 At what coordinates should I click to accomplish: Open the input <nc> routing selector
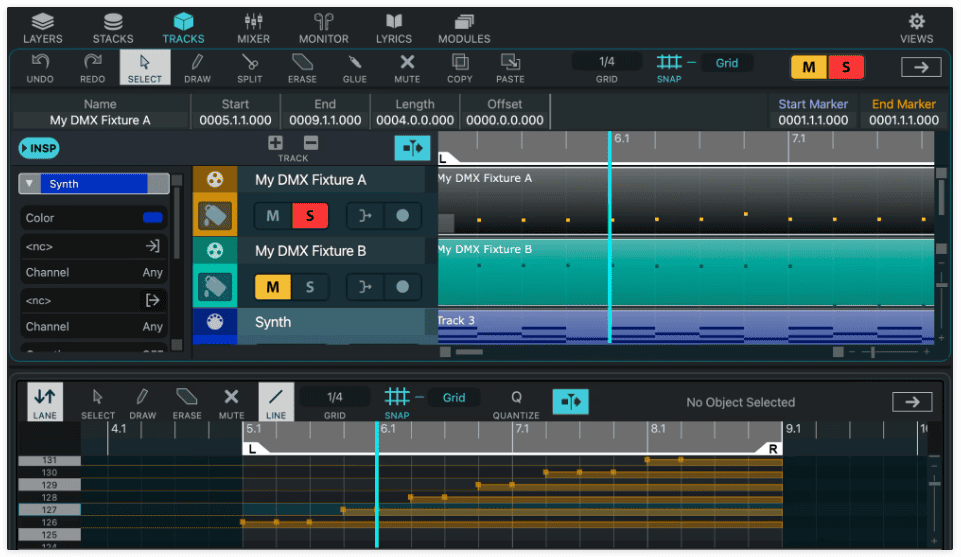(x=93, y=246)
